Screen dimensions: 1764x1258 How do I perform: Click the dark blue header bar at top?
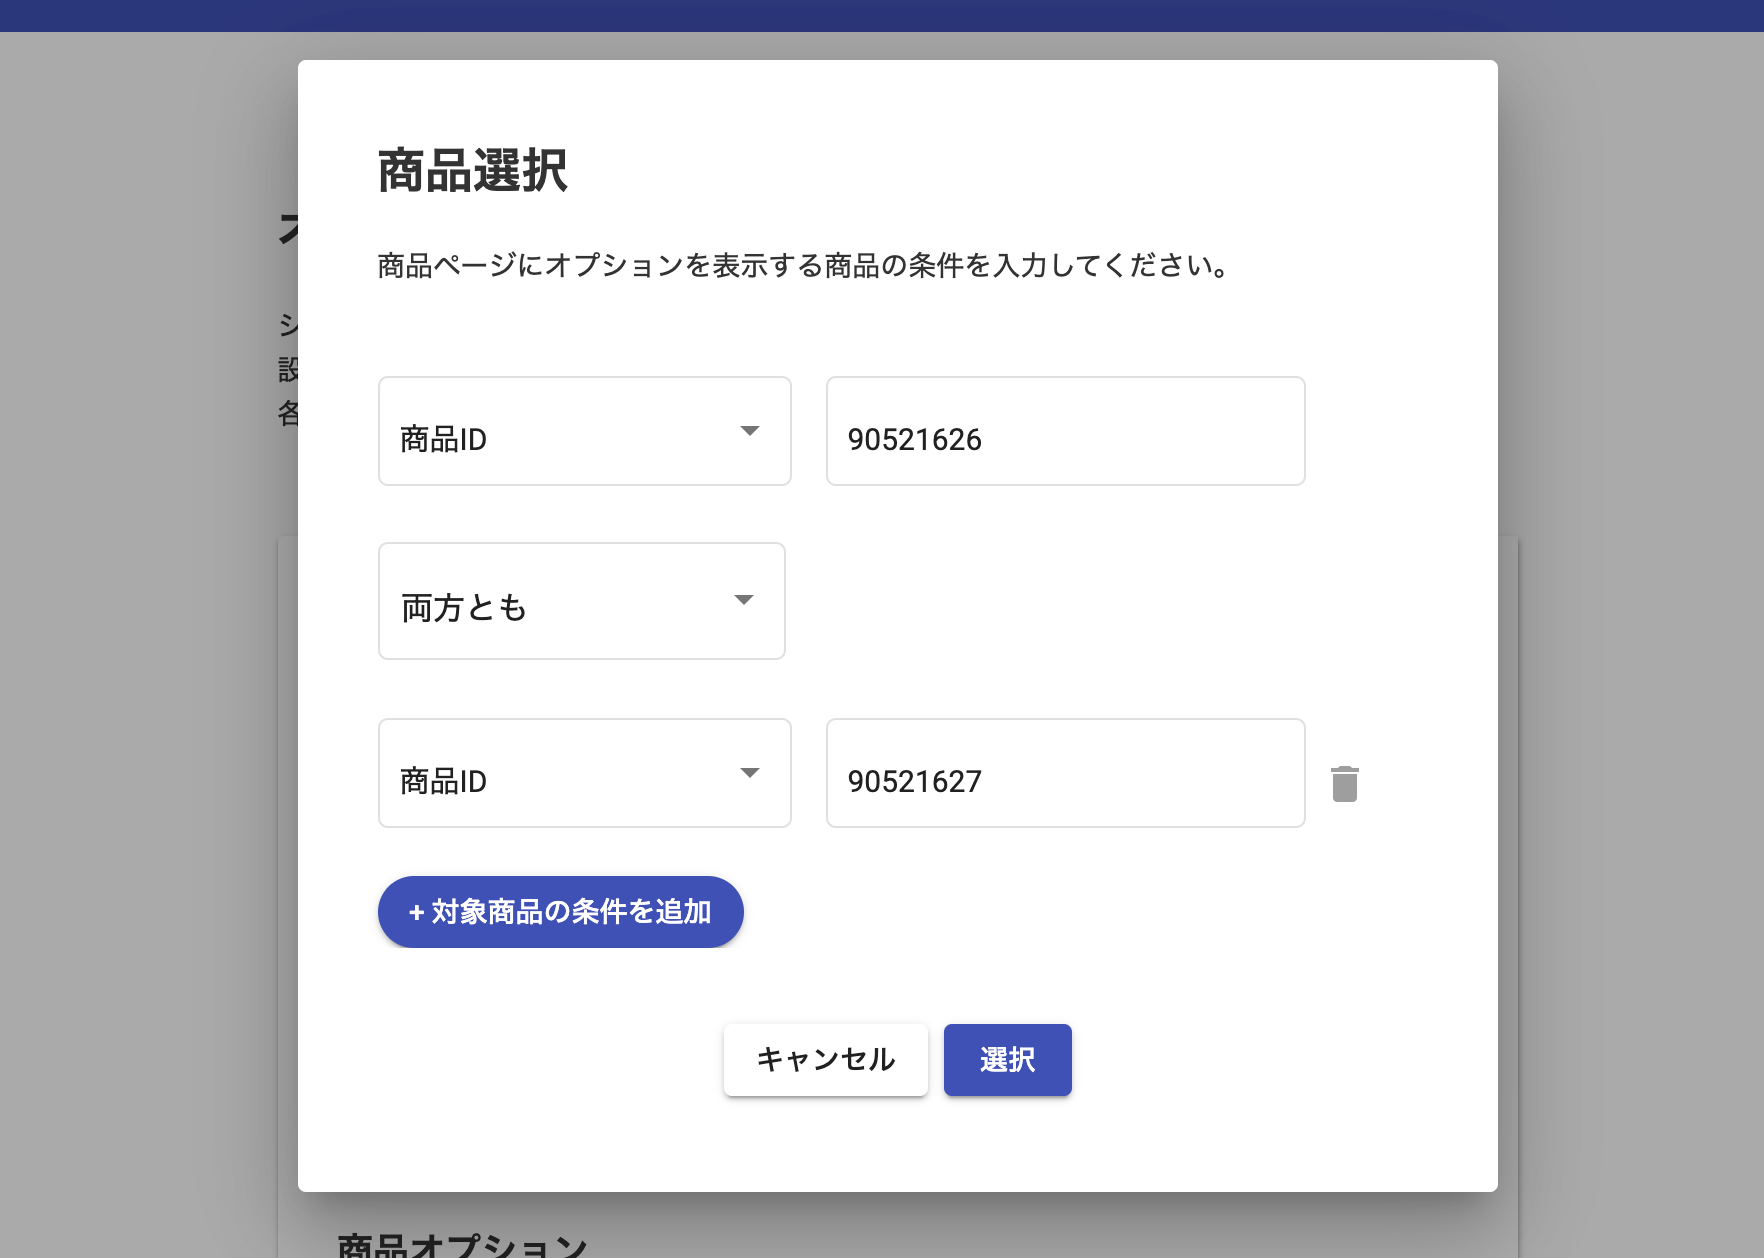coord(882,15)
